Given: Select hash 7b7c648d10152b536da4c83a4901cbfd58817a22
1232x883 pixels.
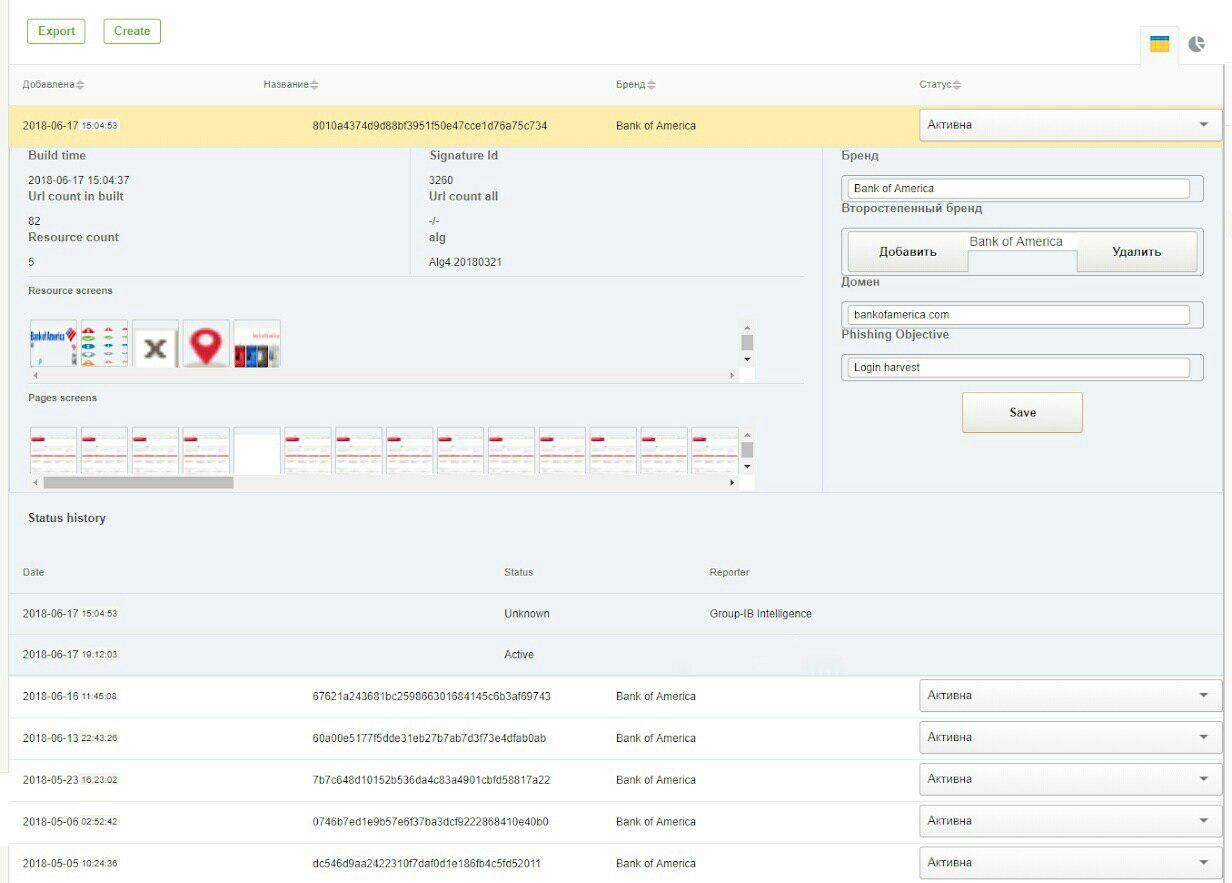Looking at the screenshot, I should coord(431,780).
